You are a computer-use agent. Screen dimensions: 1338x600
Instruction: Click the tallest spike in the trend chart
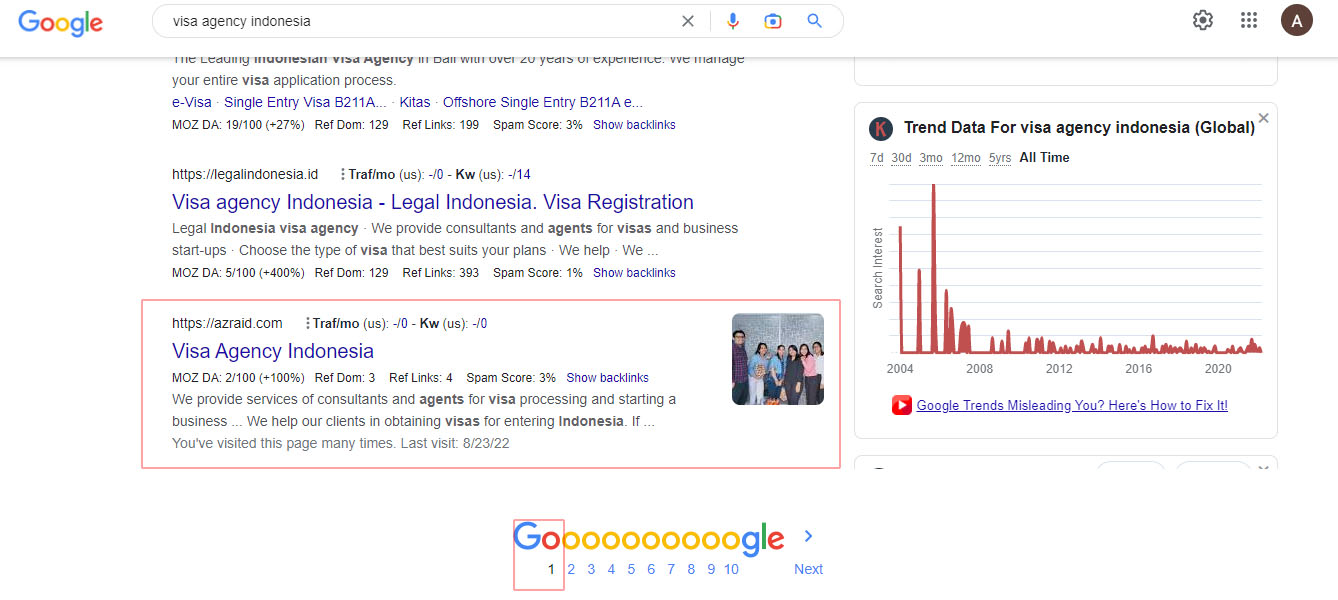coord(933,268)
